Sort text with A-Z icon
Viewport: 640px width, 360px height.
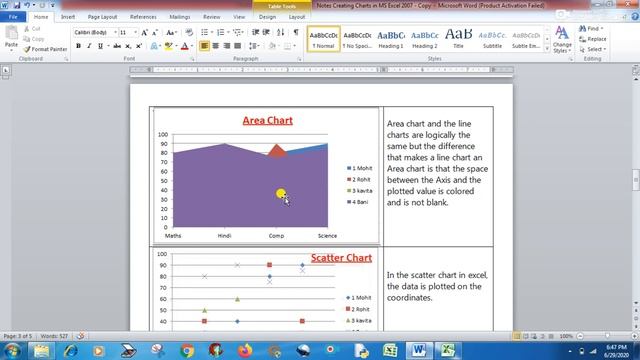pyautogui.click(x=280, y=32)
